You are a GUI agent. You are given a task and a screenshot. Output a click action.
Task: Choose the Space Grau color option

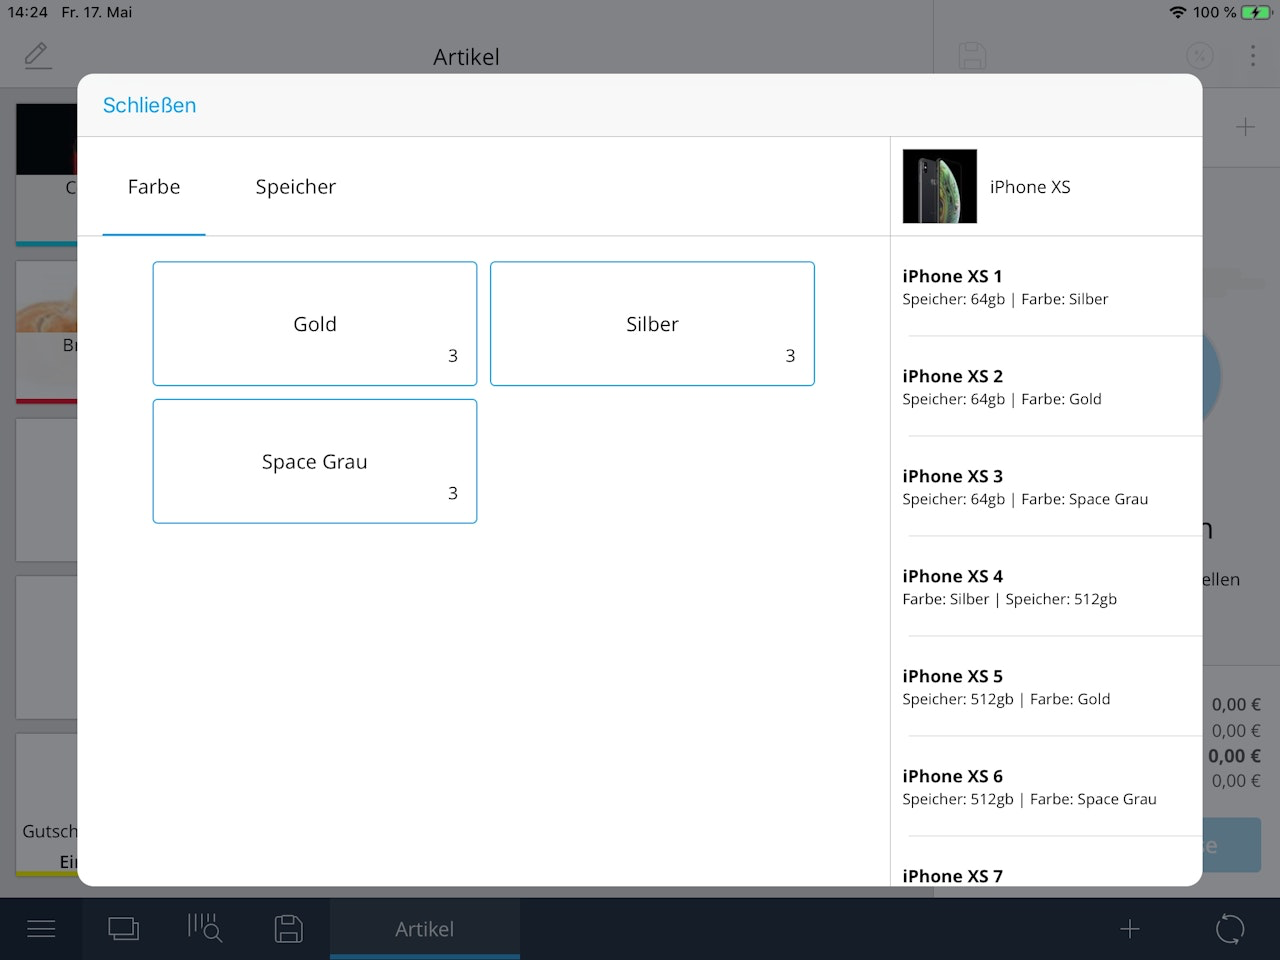[x=315, y=461]
